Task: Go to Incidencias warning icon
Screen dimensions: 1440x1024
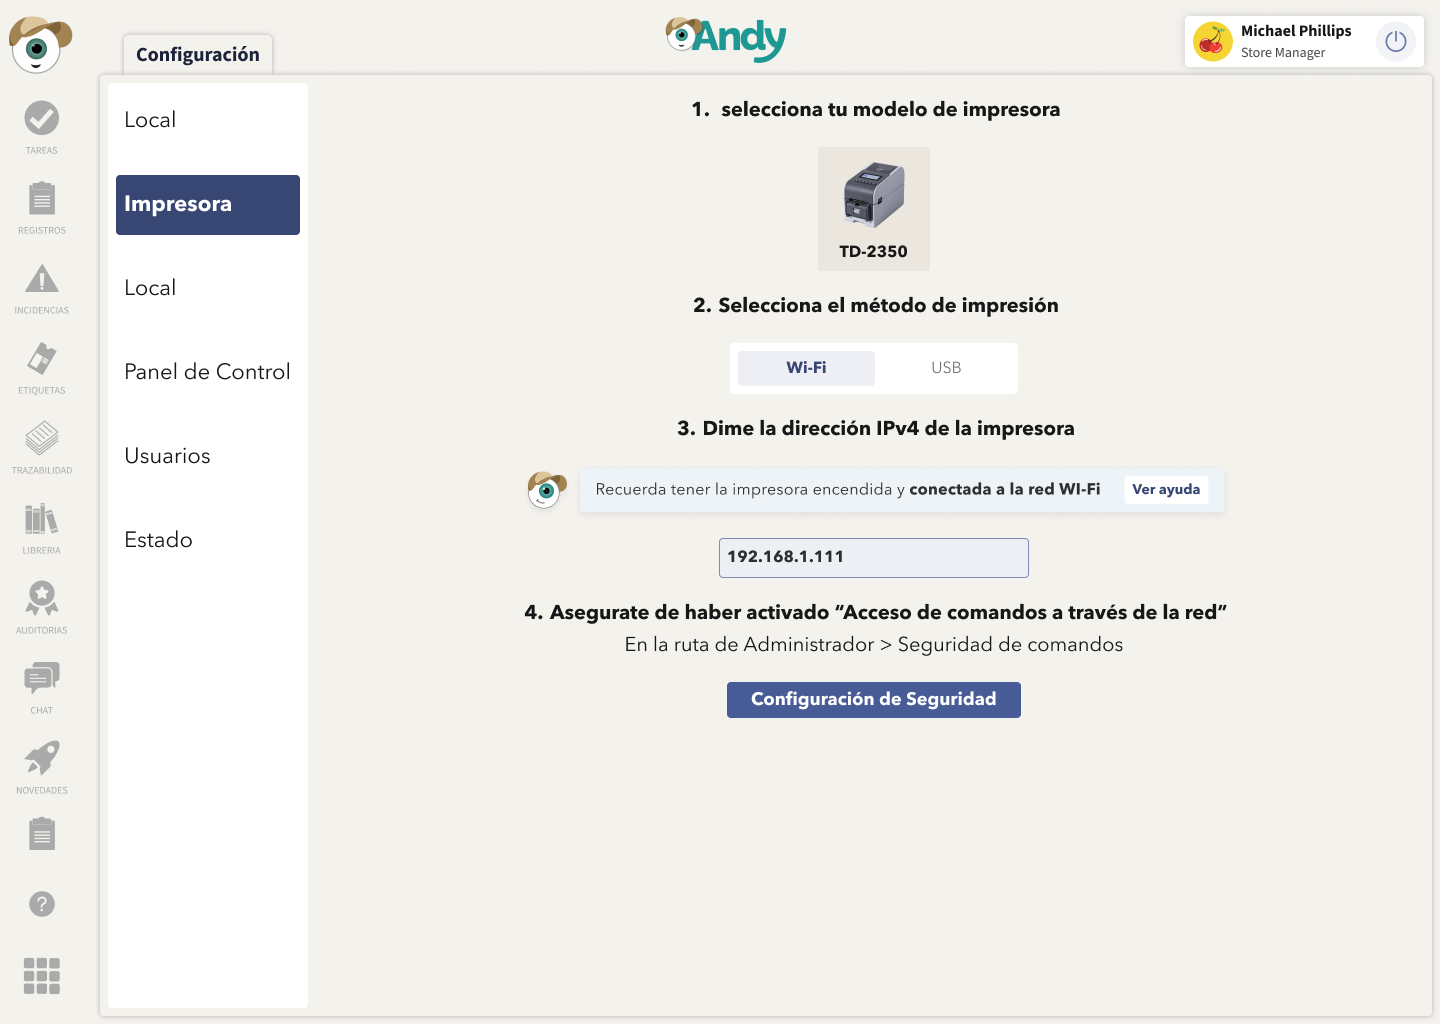Action: tap(41, 279)
